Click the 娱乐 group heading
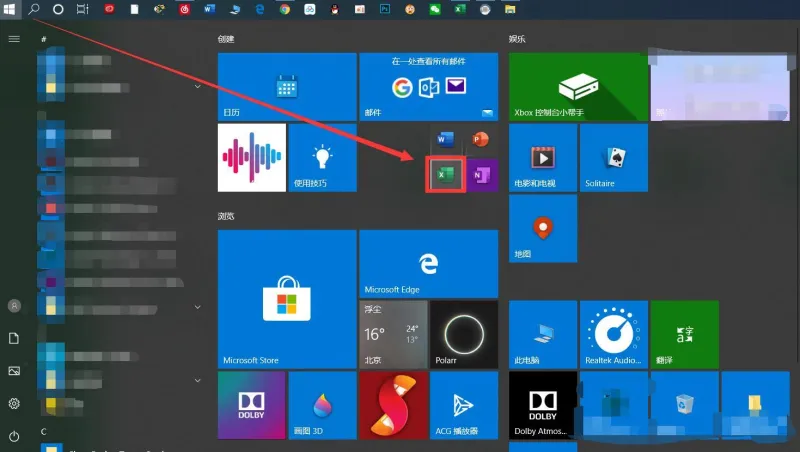 pyautogui.click(x=517, y=39)
